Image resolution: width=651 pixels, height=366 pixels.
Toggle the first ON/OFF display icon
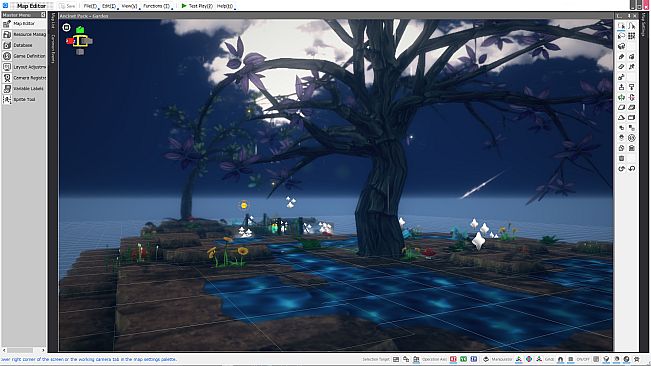(x=596, y=359)
